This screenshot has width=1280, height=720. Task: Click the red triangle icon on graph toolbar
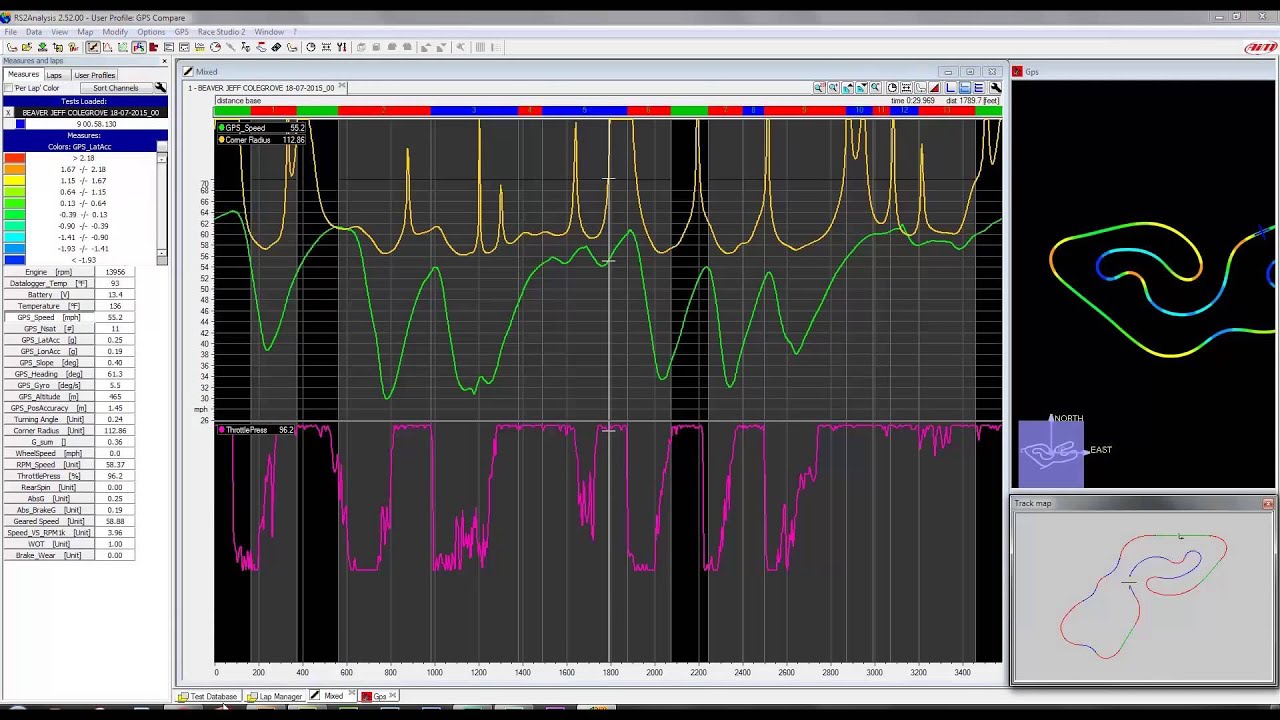tap(934, 88)
